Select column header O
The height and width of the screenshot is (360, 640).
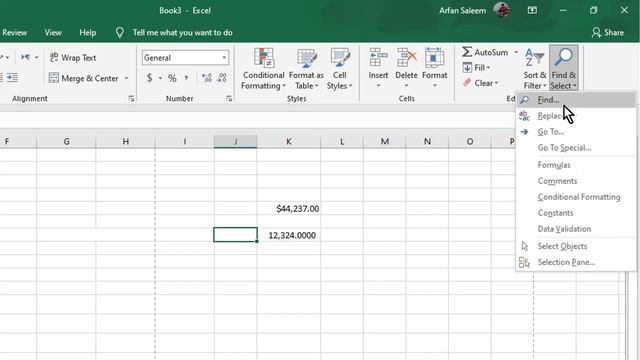pyautogui.click(x=470, y=141)
